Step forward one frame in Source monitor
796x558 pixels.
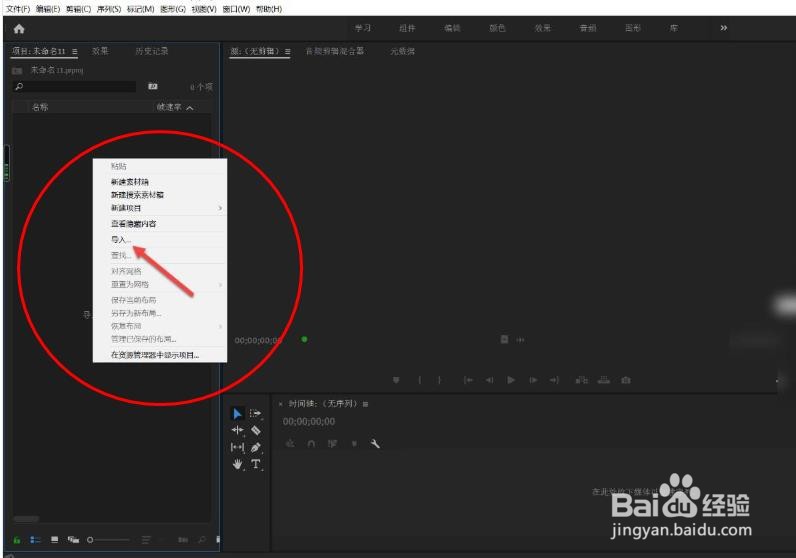pos(533,380)
